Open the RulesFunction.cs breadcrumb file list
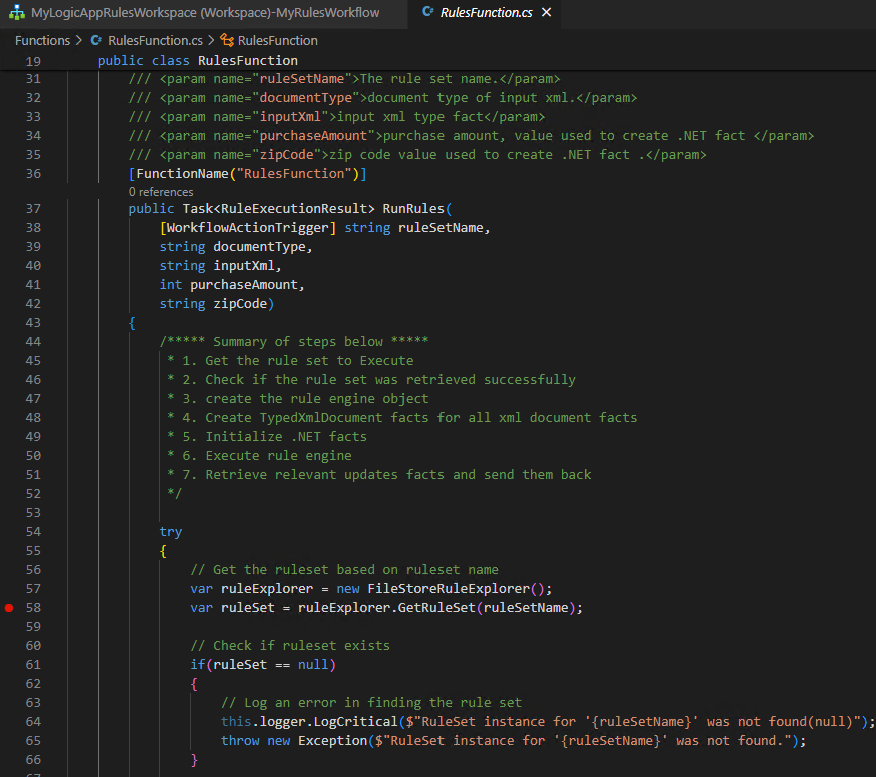The height and width of the screenshot is (777, 876). point(155,41)
